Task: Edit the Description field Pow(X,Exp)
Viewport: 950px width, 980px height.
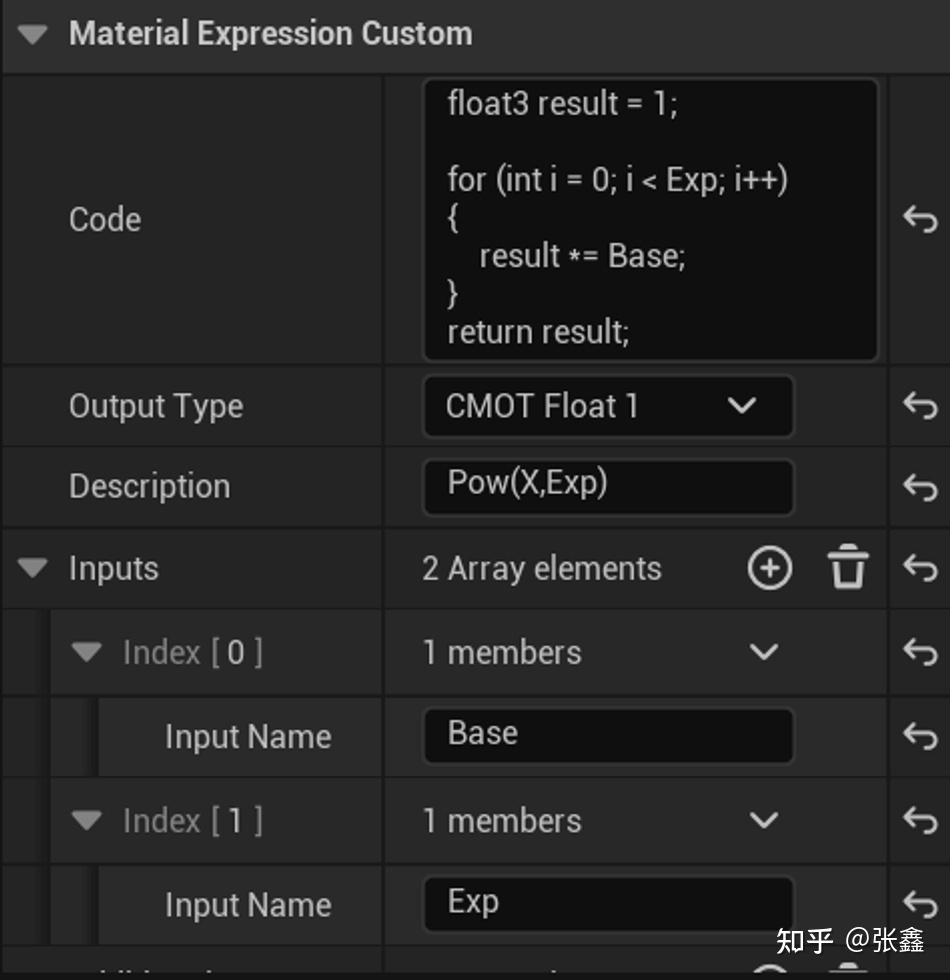Action: (x=607, y=486)
